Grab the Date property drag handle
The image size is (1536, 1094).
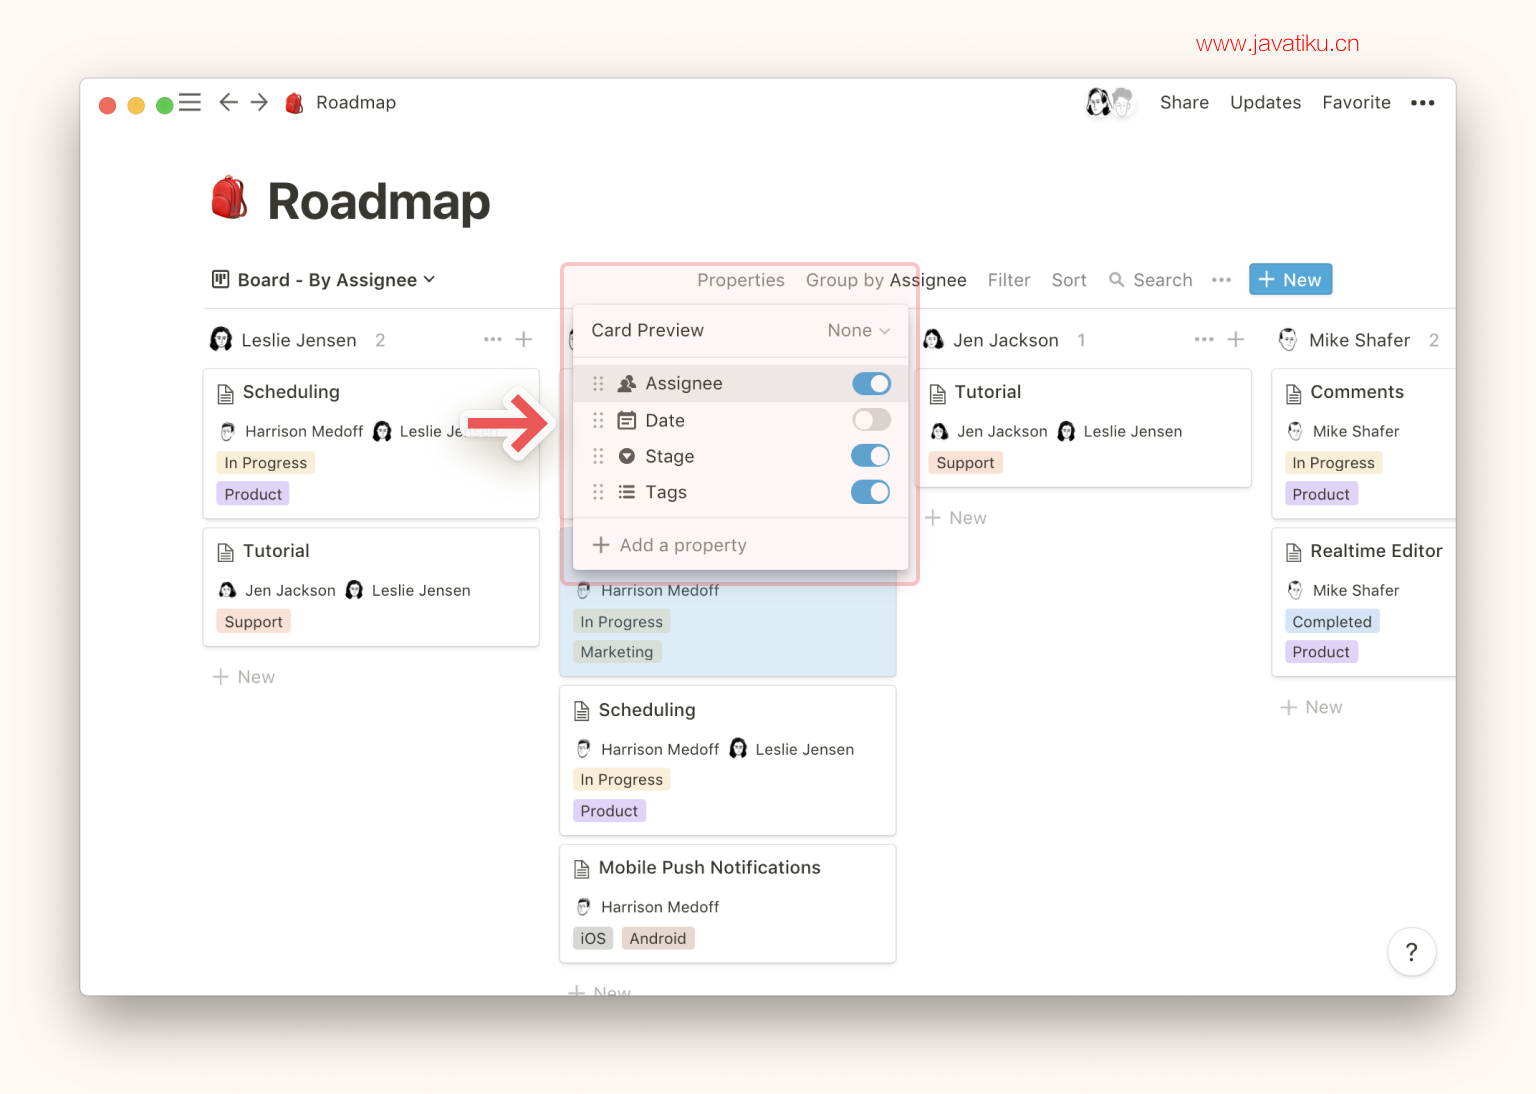pos(598,420)
